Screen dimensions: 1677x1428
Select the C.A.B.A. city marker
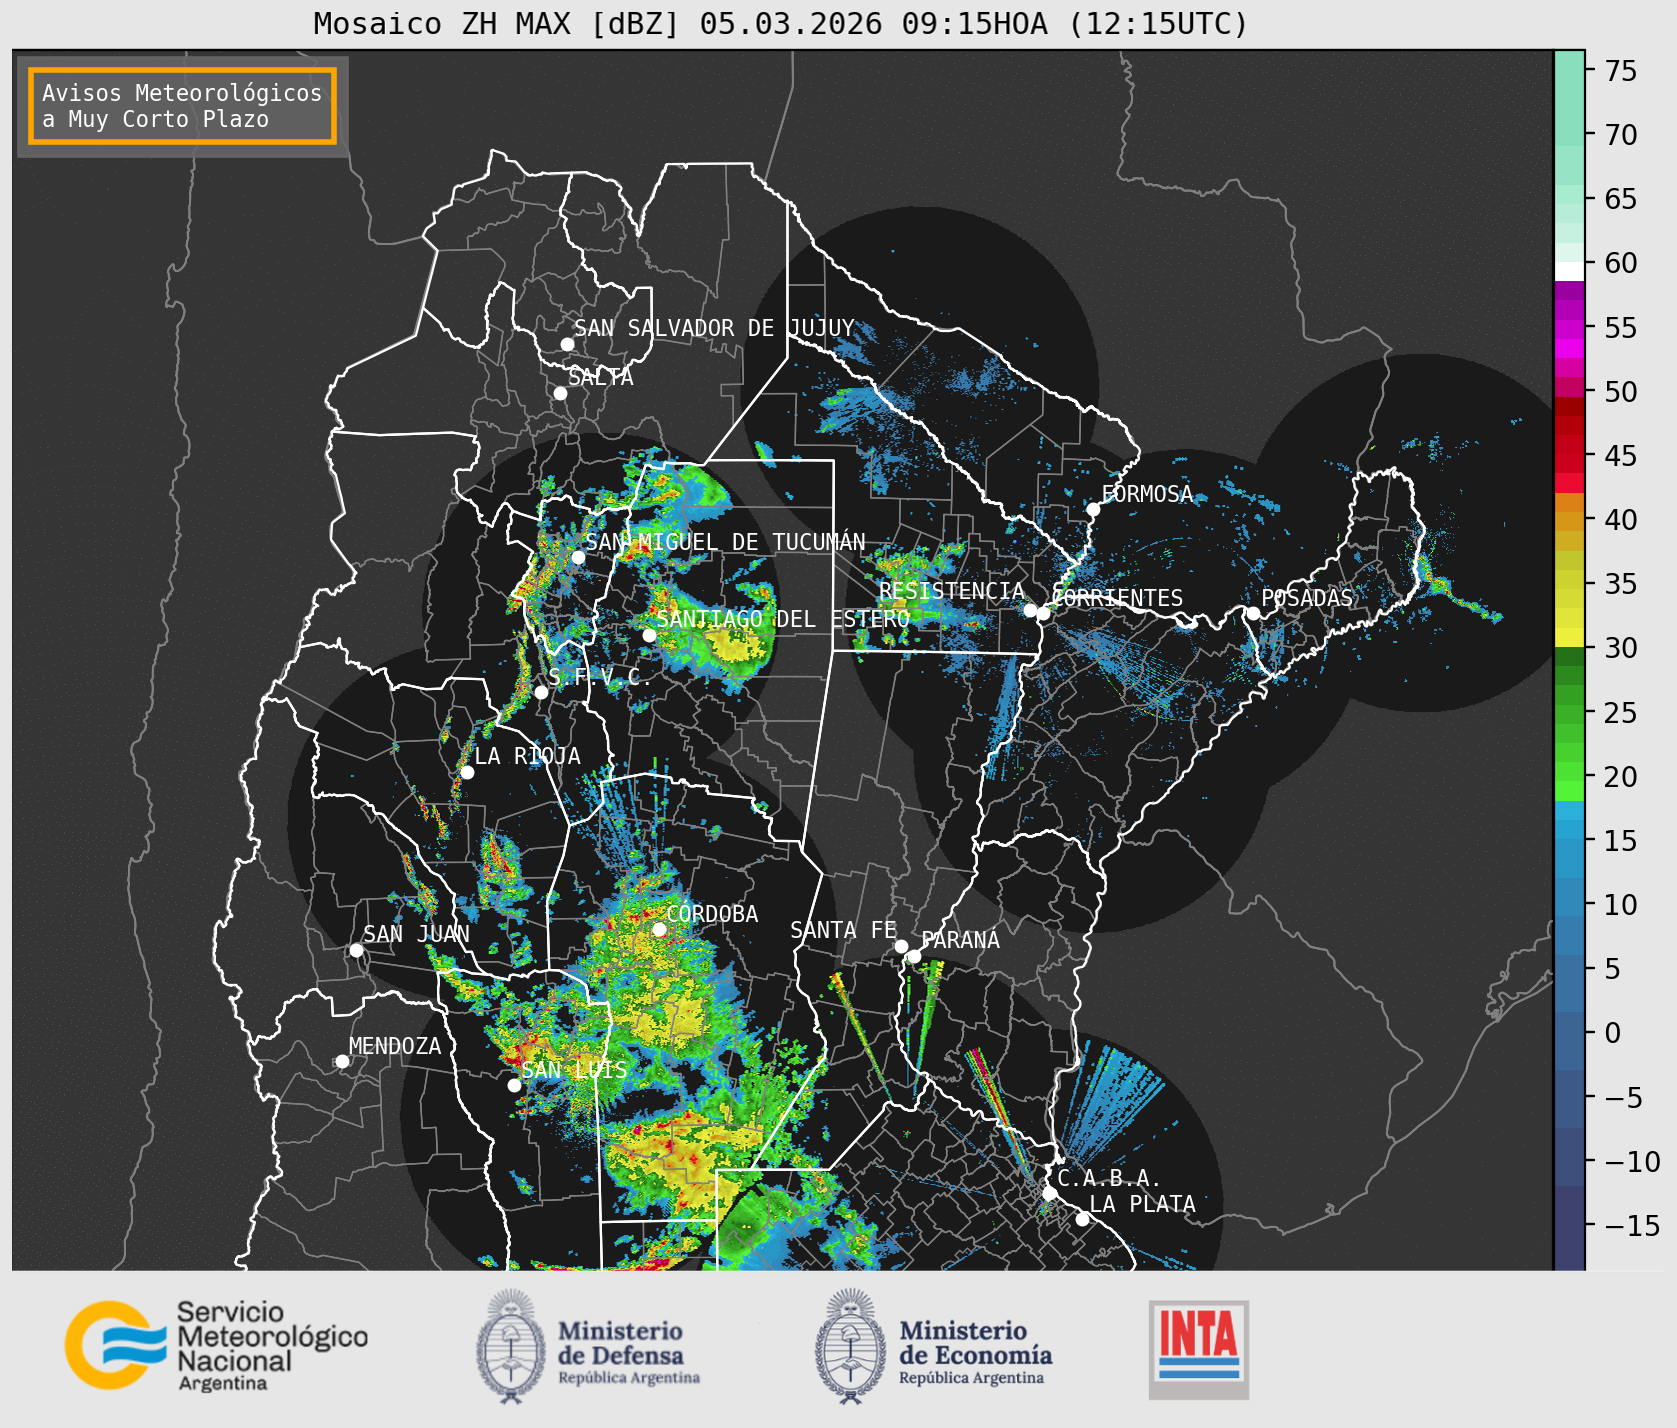click(x=1049, y=1193)
